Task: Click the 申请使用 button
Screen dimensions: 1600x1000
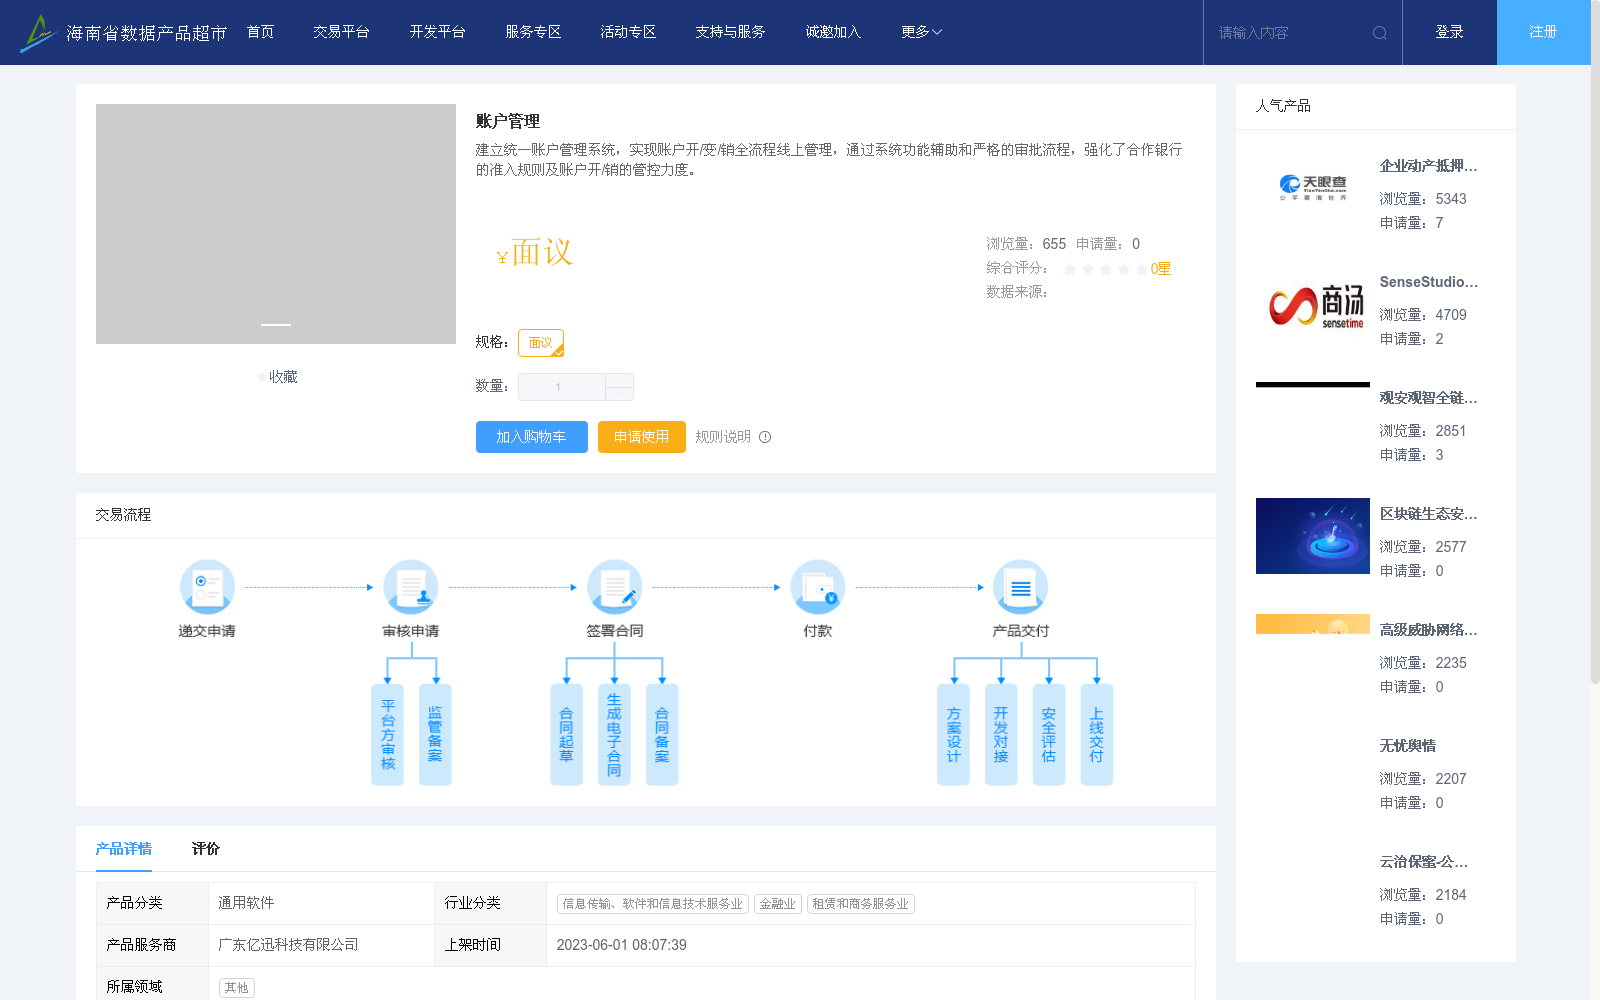Action: [x=642, y=437]
